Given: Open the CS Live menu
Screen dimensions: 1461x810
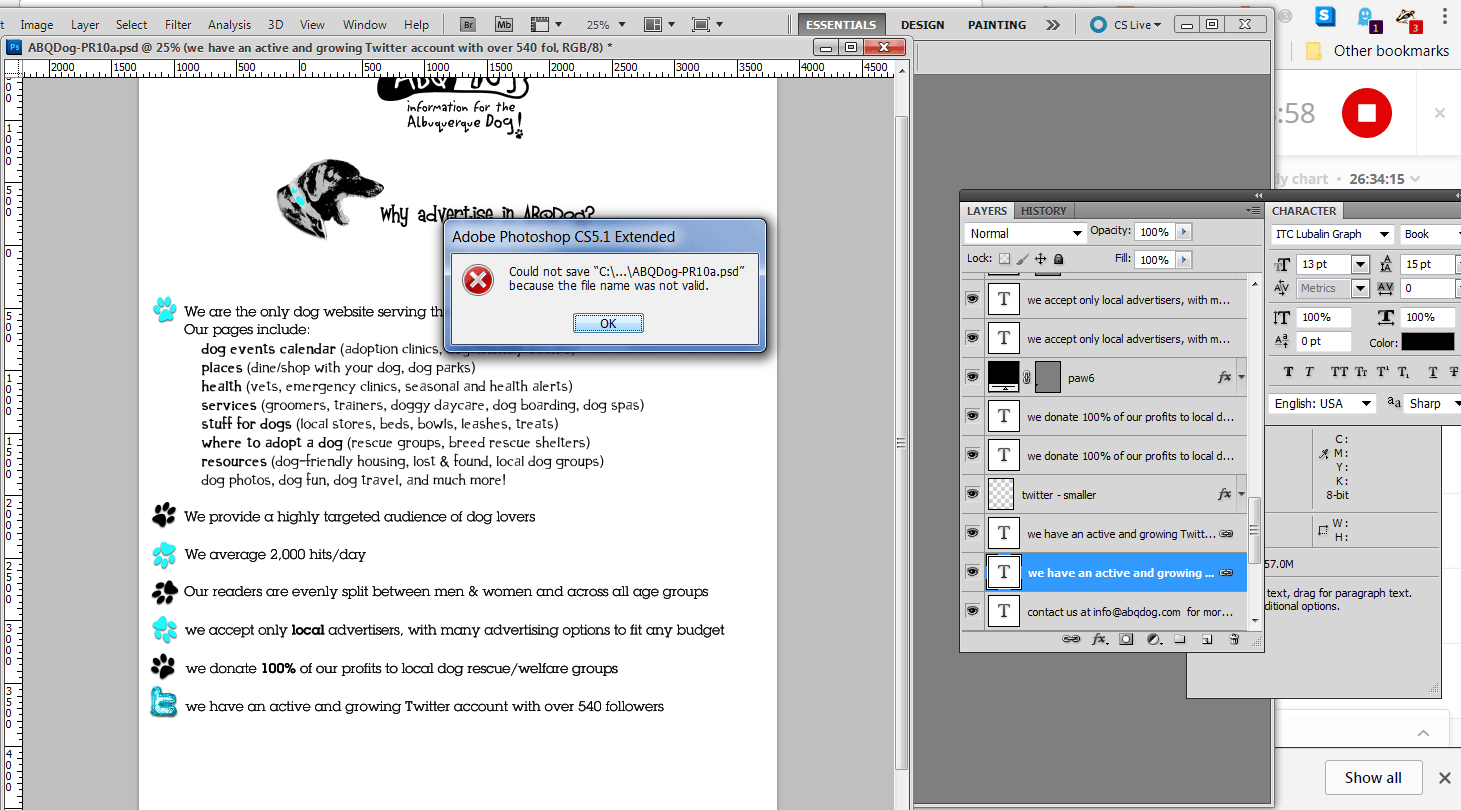Looking at the screenshot, I should pyautogui.click(x=1127, y=25).
